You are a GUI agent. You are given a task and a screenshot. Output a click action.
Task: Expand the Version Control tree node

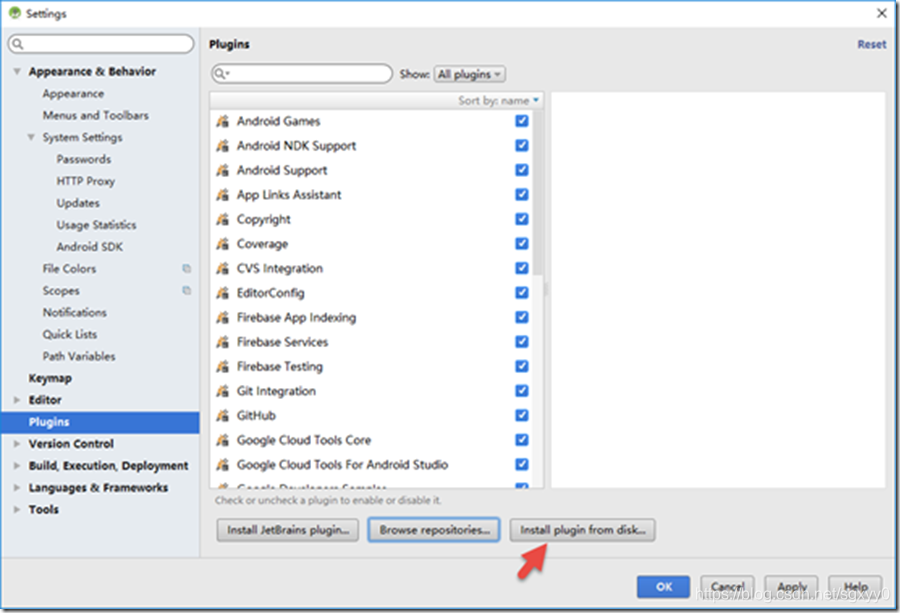17,444
